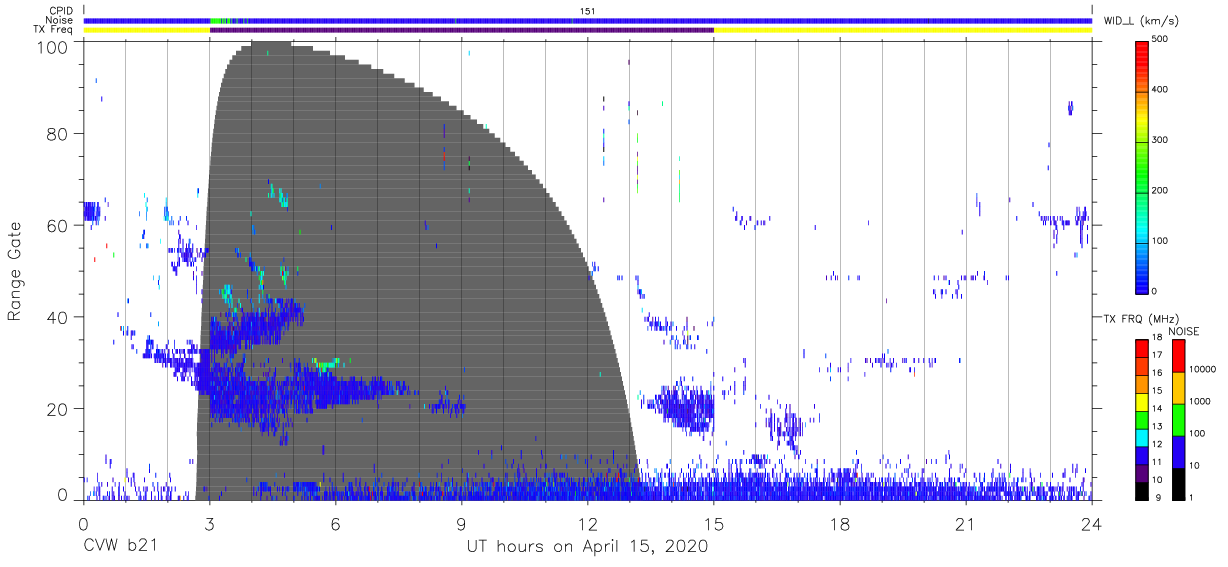Click the 300 tick on width colorbar

click(1161, 140)
